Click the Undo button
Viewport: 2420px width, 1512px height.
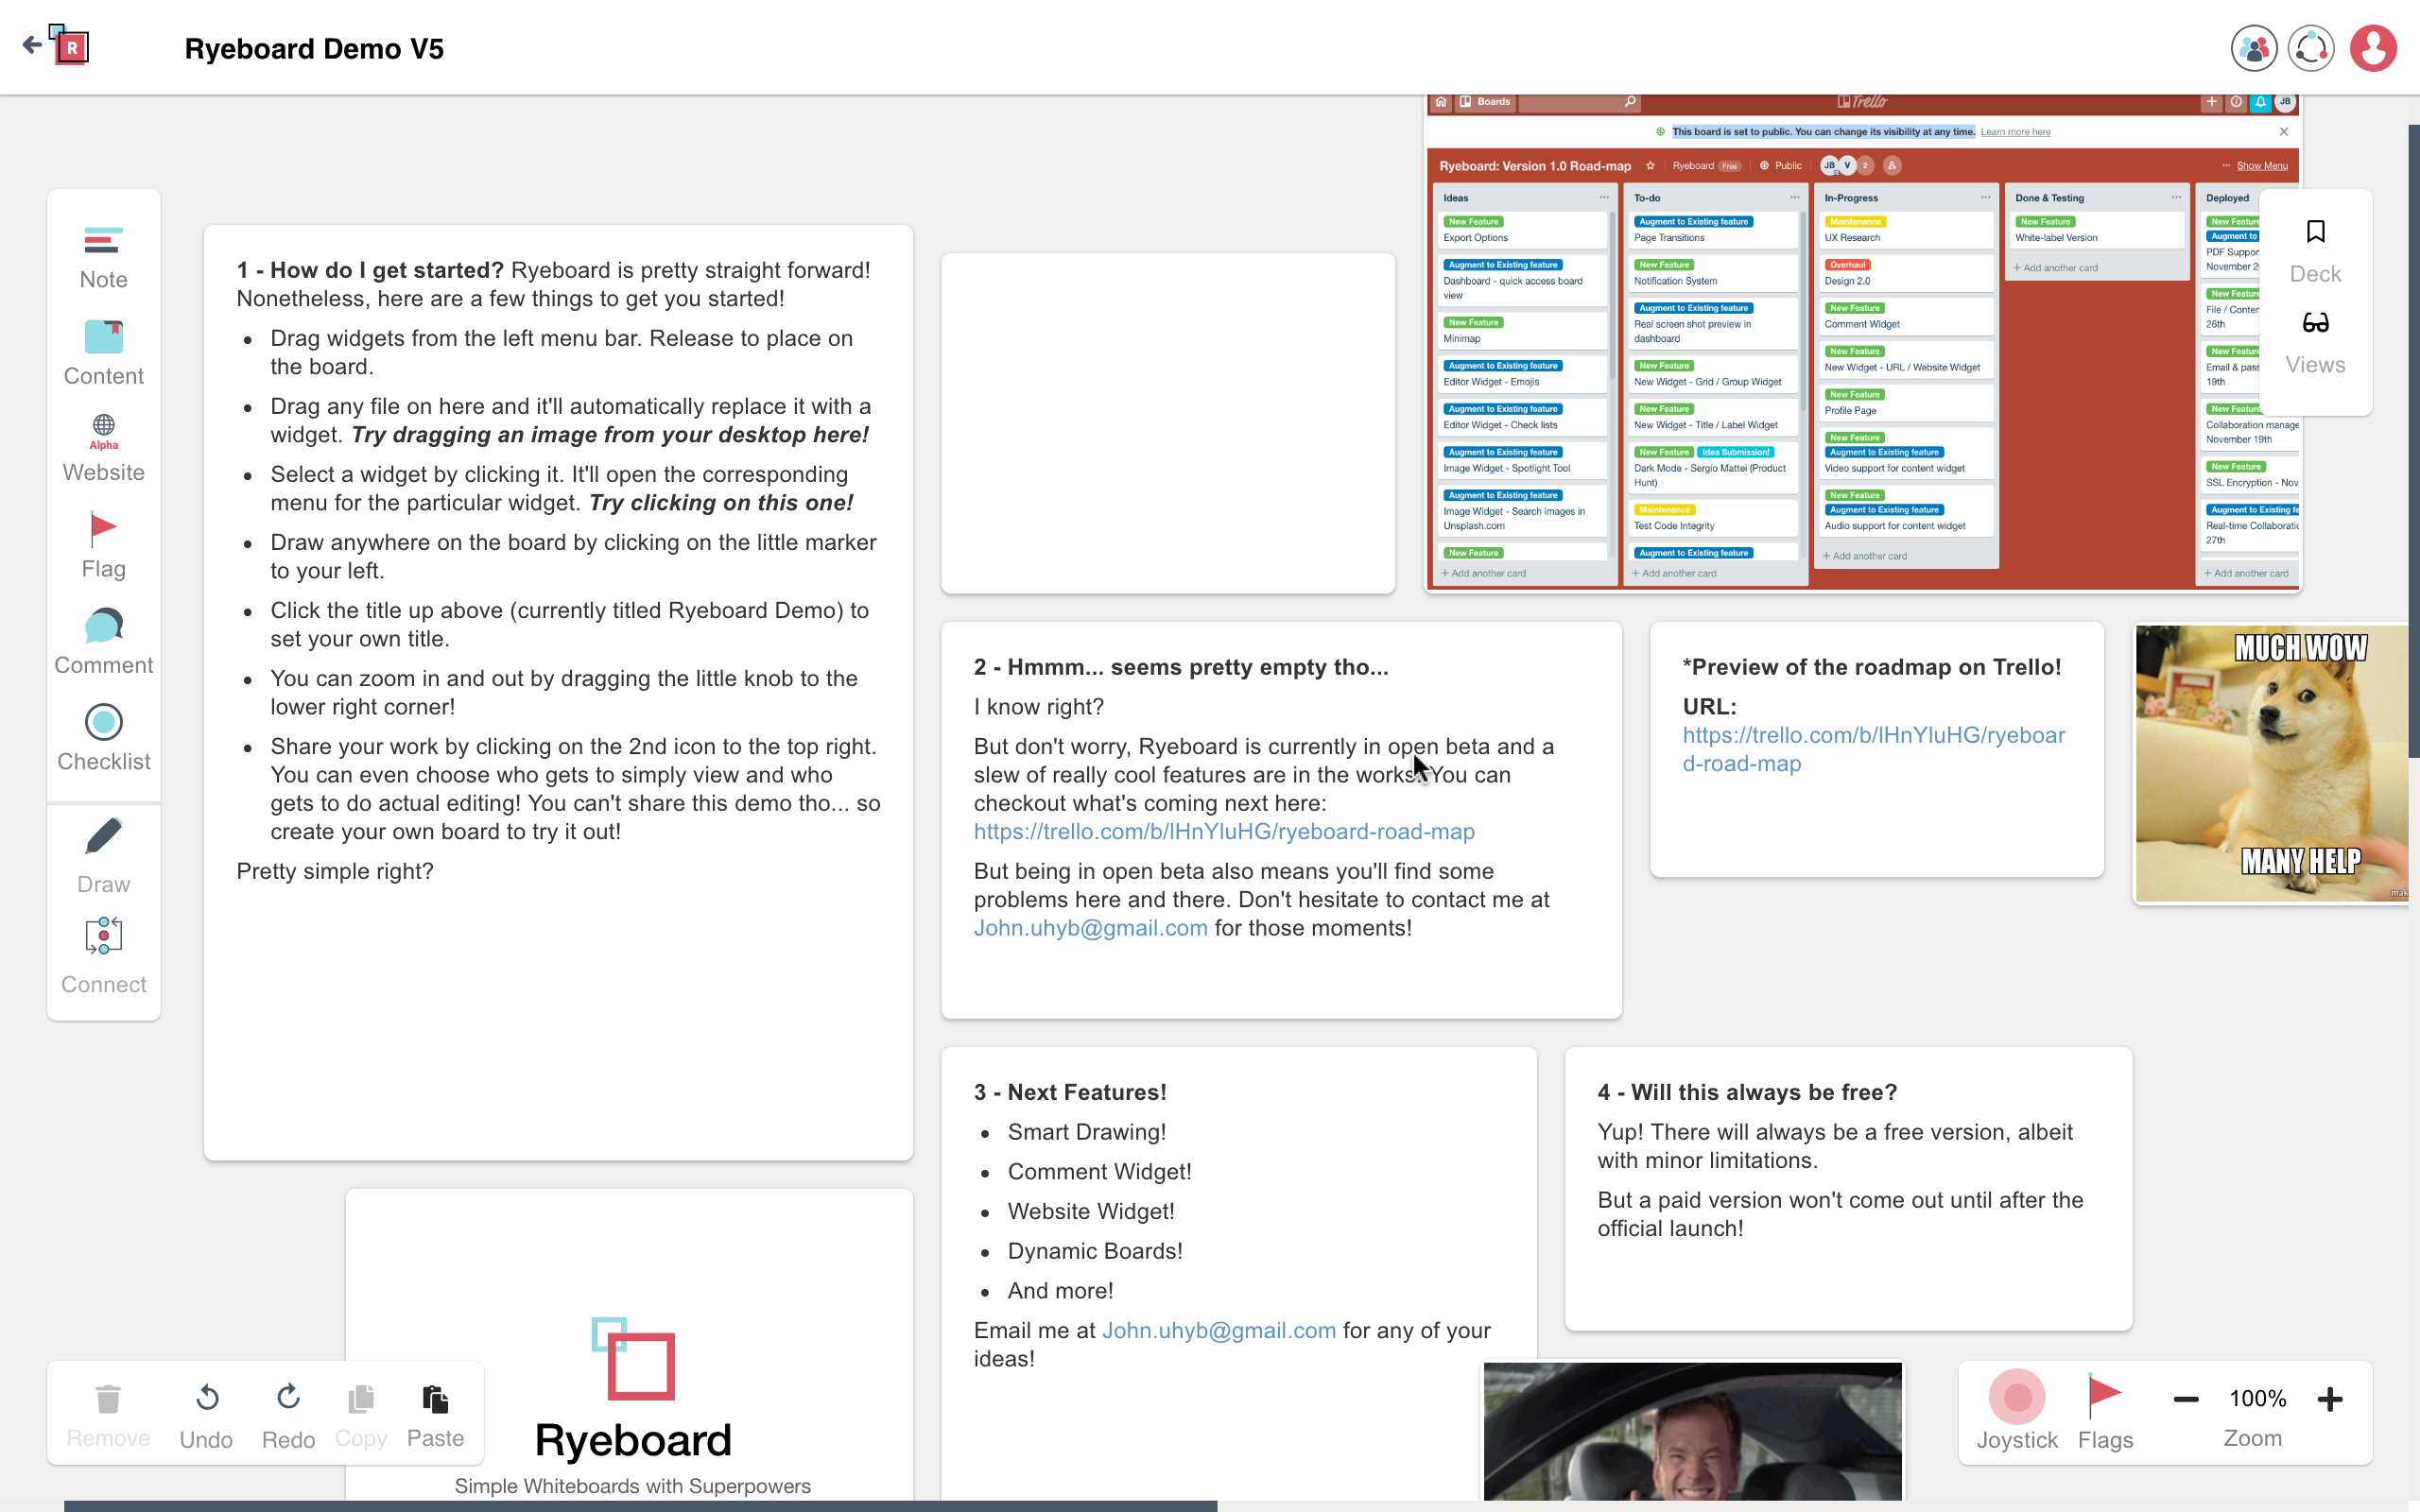coord(206,1416)
